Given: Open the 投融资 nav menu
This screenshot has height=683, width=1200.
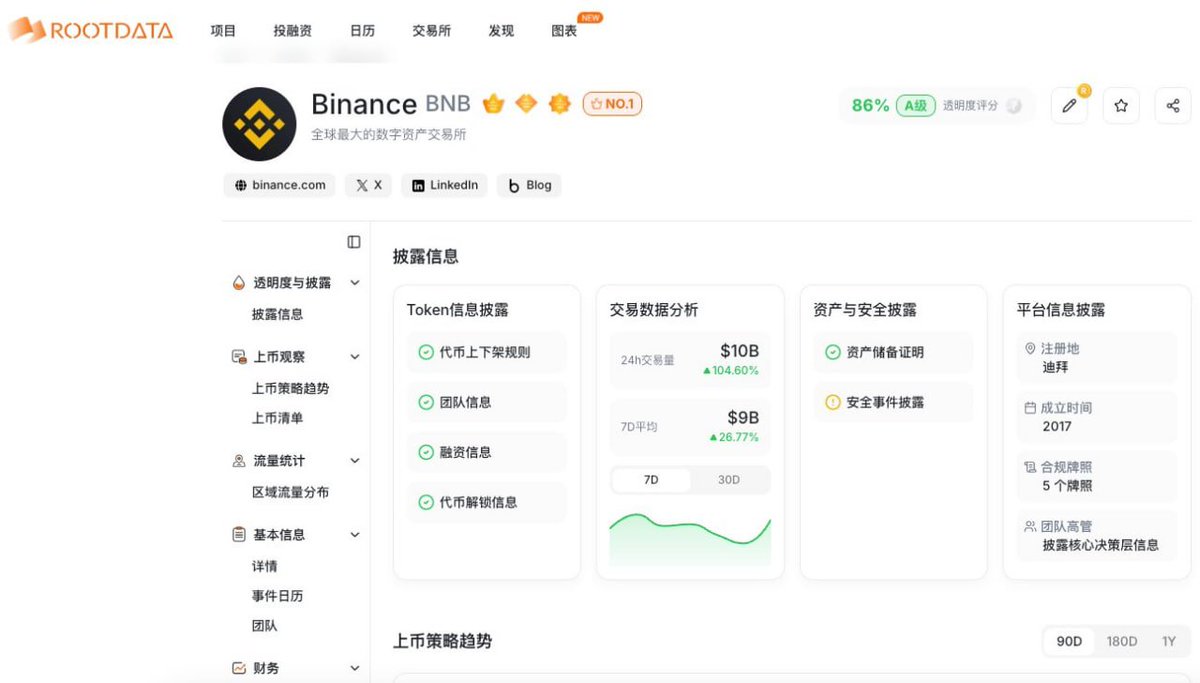Looking at the screenshot, I should point(292,31).
